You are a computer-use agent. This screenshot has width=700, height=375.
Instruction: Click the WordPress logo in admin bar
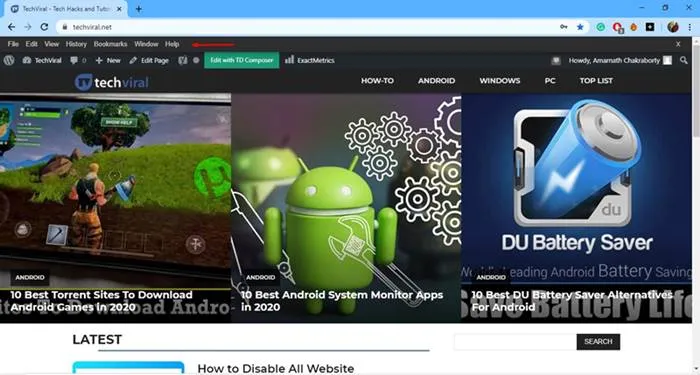(x=9, y=60)
